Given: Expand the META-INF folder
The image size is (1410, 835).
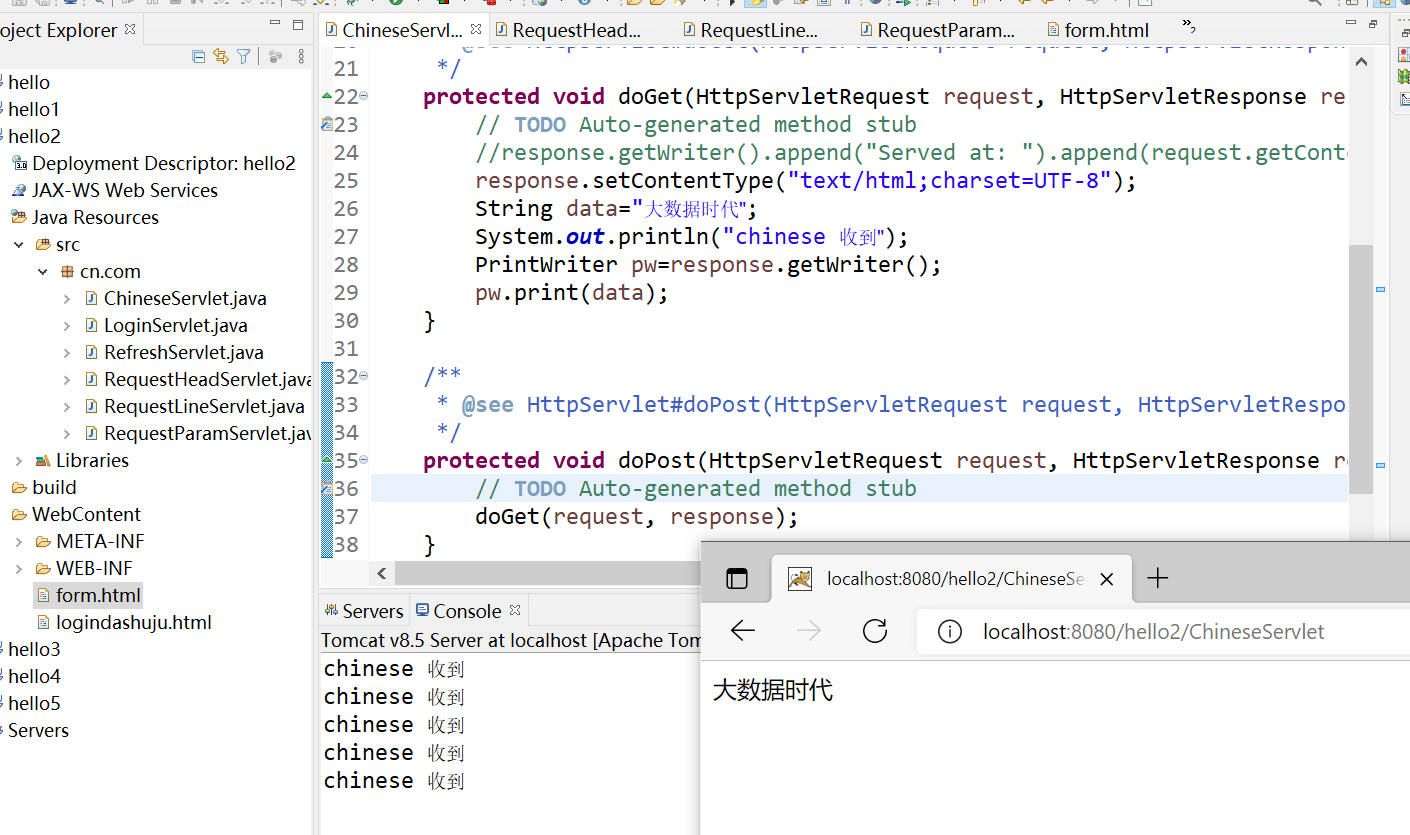Looking at the screenshot, I should point(19,541).
